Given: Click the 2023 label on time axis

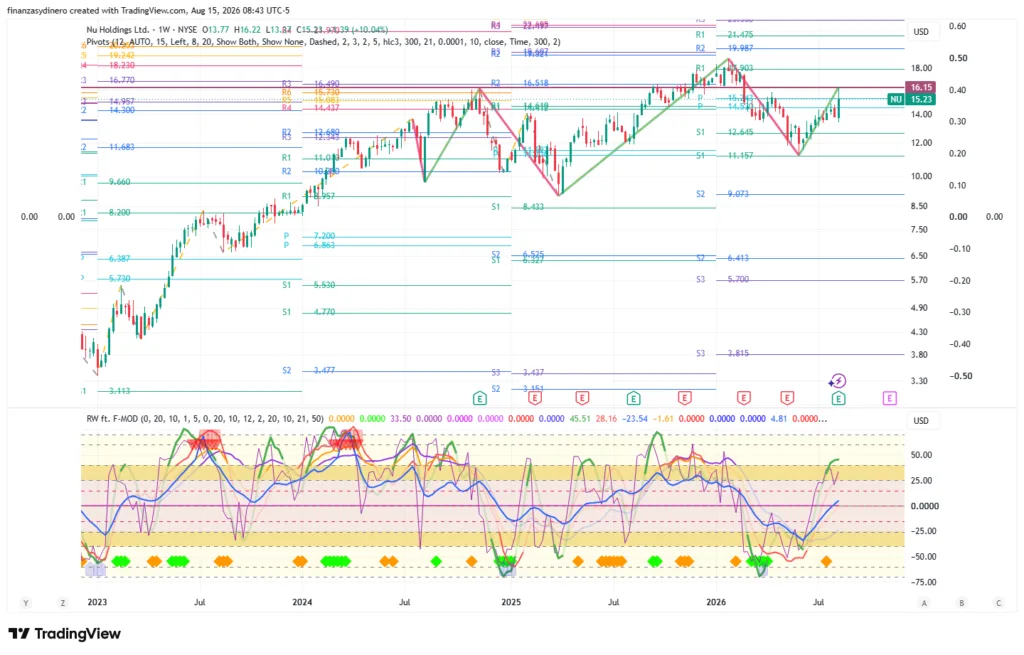Looking at the screenshot, I should coord(97,602).
